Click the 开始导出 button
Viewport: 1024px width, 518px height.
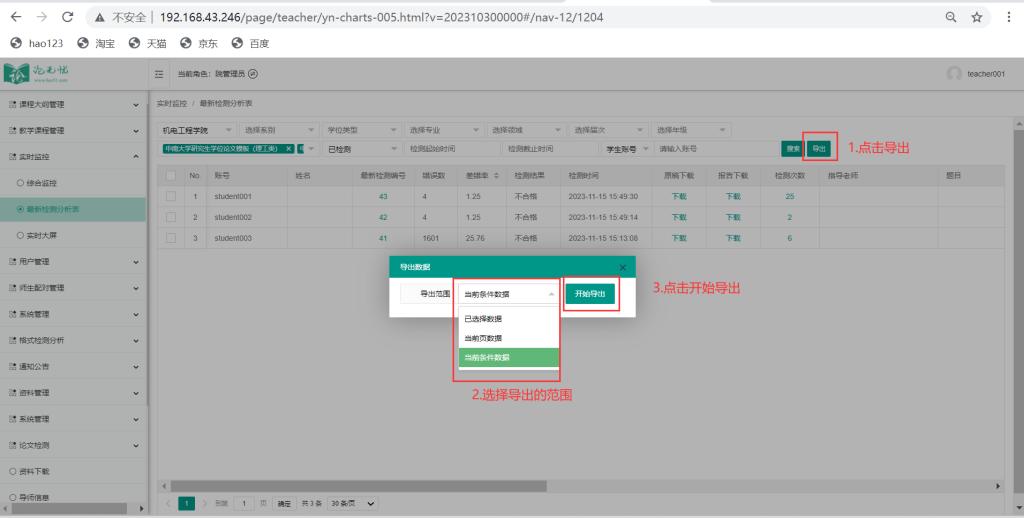[590, 294]
